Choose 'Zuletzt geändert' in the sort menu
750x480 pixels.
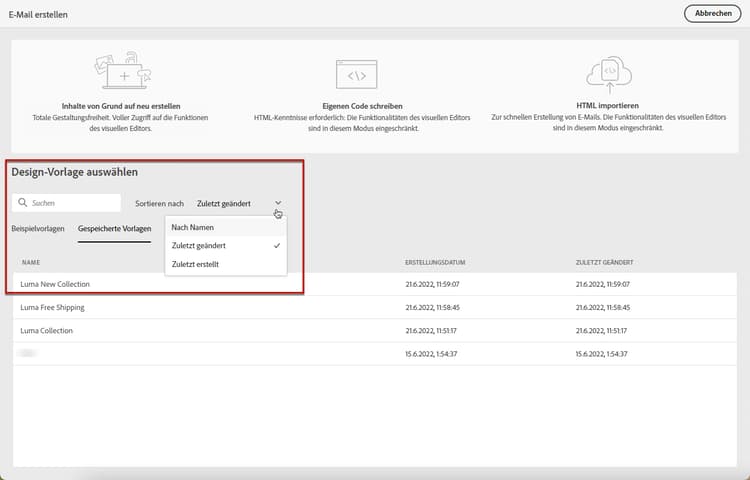pos(226,246)
